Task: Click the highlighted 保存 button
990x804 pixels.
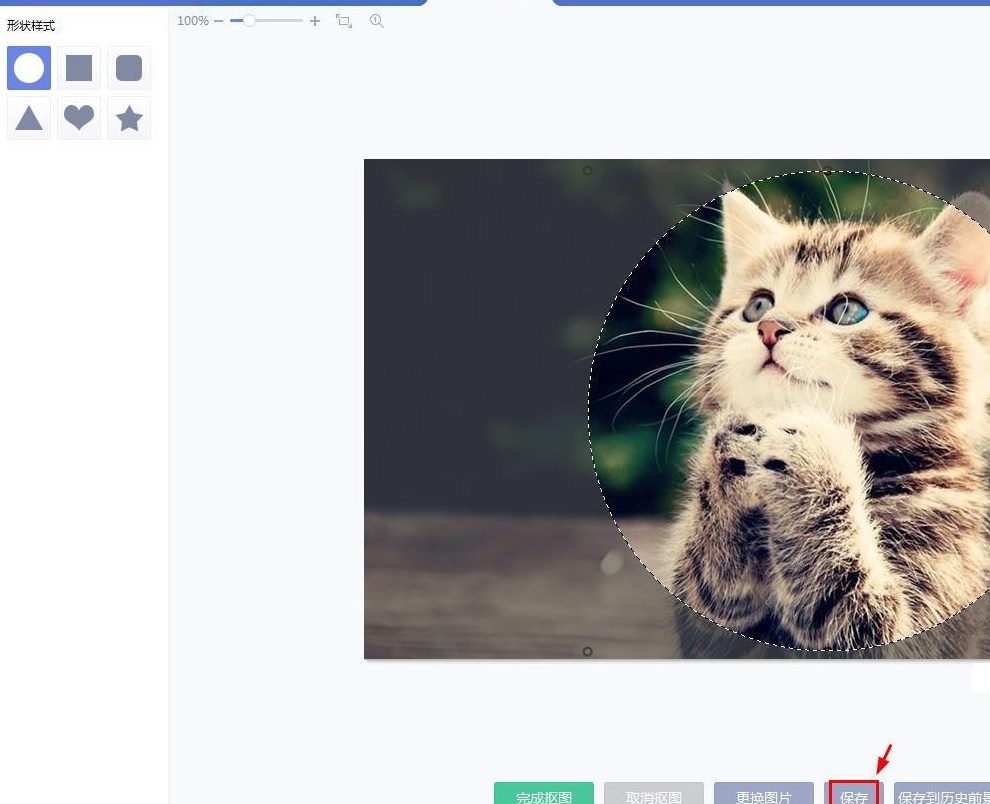Action: (854, 794)
